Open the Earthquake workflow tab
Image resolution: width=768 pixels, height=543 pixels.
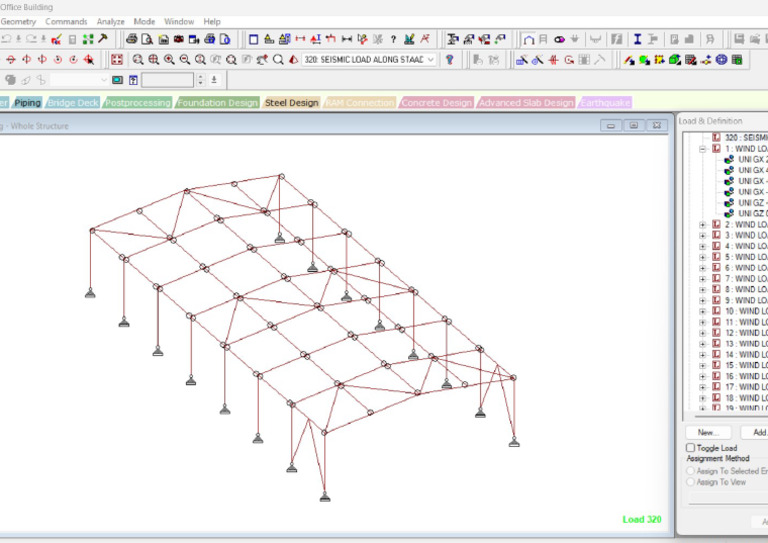click(605, 103)
